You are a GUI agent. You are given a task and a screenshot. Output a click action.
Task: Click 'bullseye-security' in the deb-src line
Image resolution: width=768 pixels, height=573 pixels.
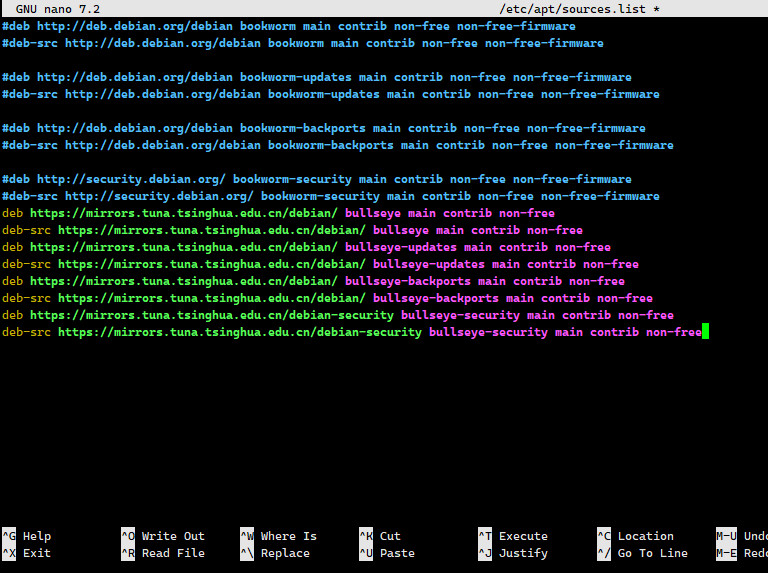pos(488,332)
